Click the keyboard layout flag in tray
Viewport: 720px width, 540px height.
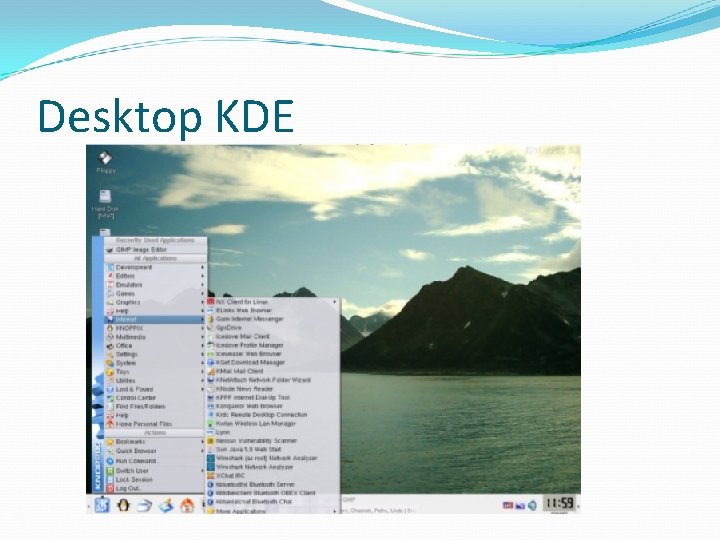[508, 505]
